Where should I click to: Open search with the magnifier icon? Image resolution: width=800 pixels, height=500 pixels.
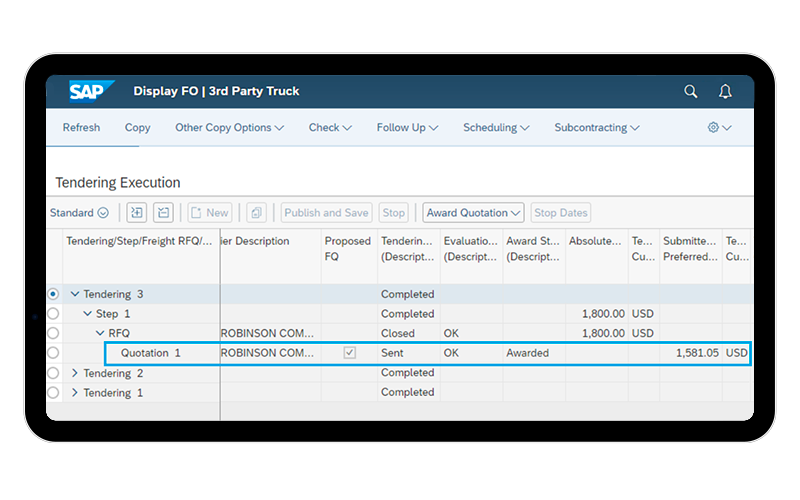(690, 91)
